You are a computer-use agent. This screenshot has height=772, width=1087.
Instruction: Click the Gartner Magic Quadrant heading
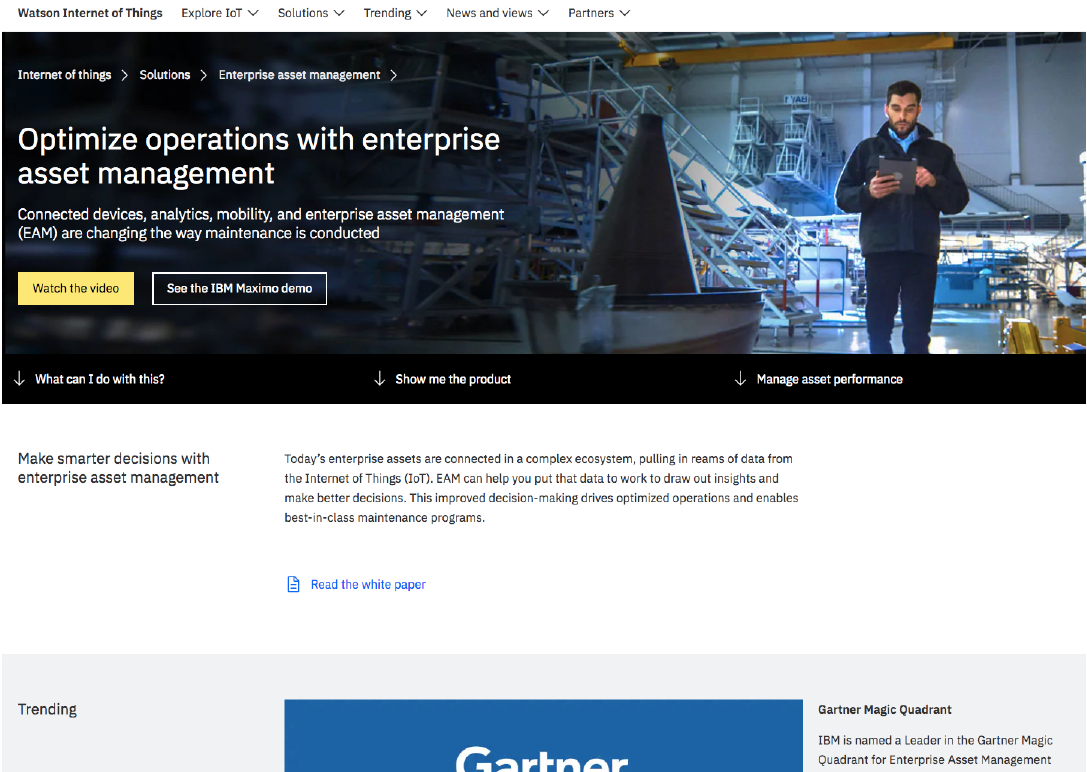pos(885,710)
